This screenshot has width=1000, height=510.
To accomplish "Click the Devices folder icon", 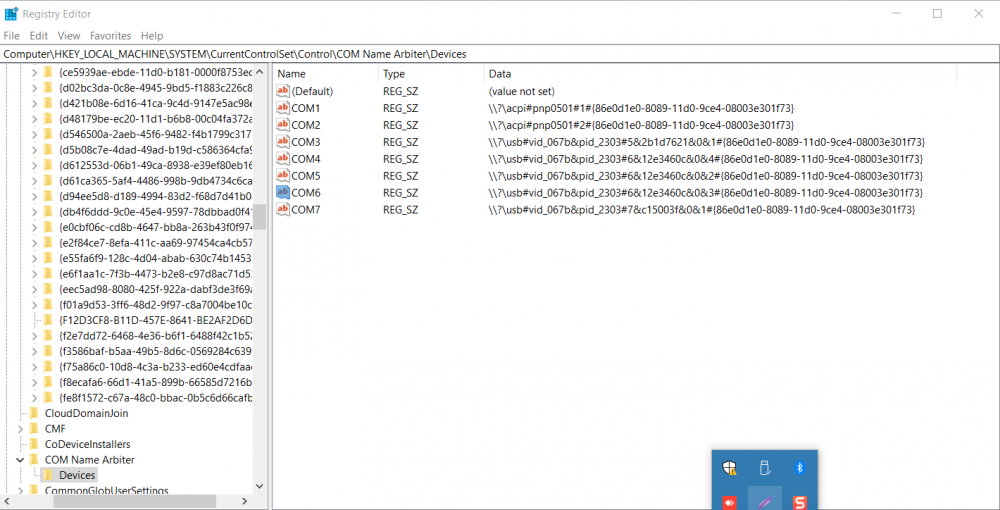I will click(x=48, y=475).
